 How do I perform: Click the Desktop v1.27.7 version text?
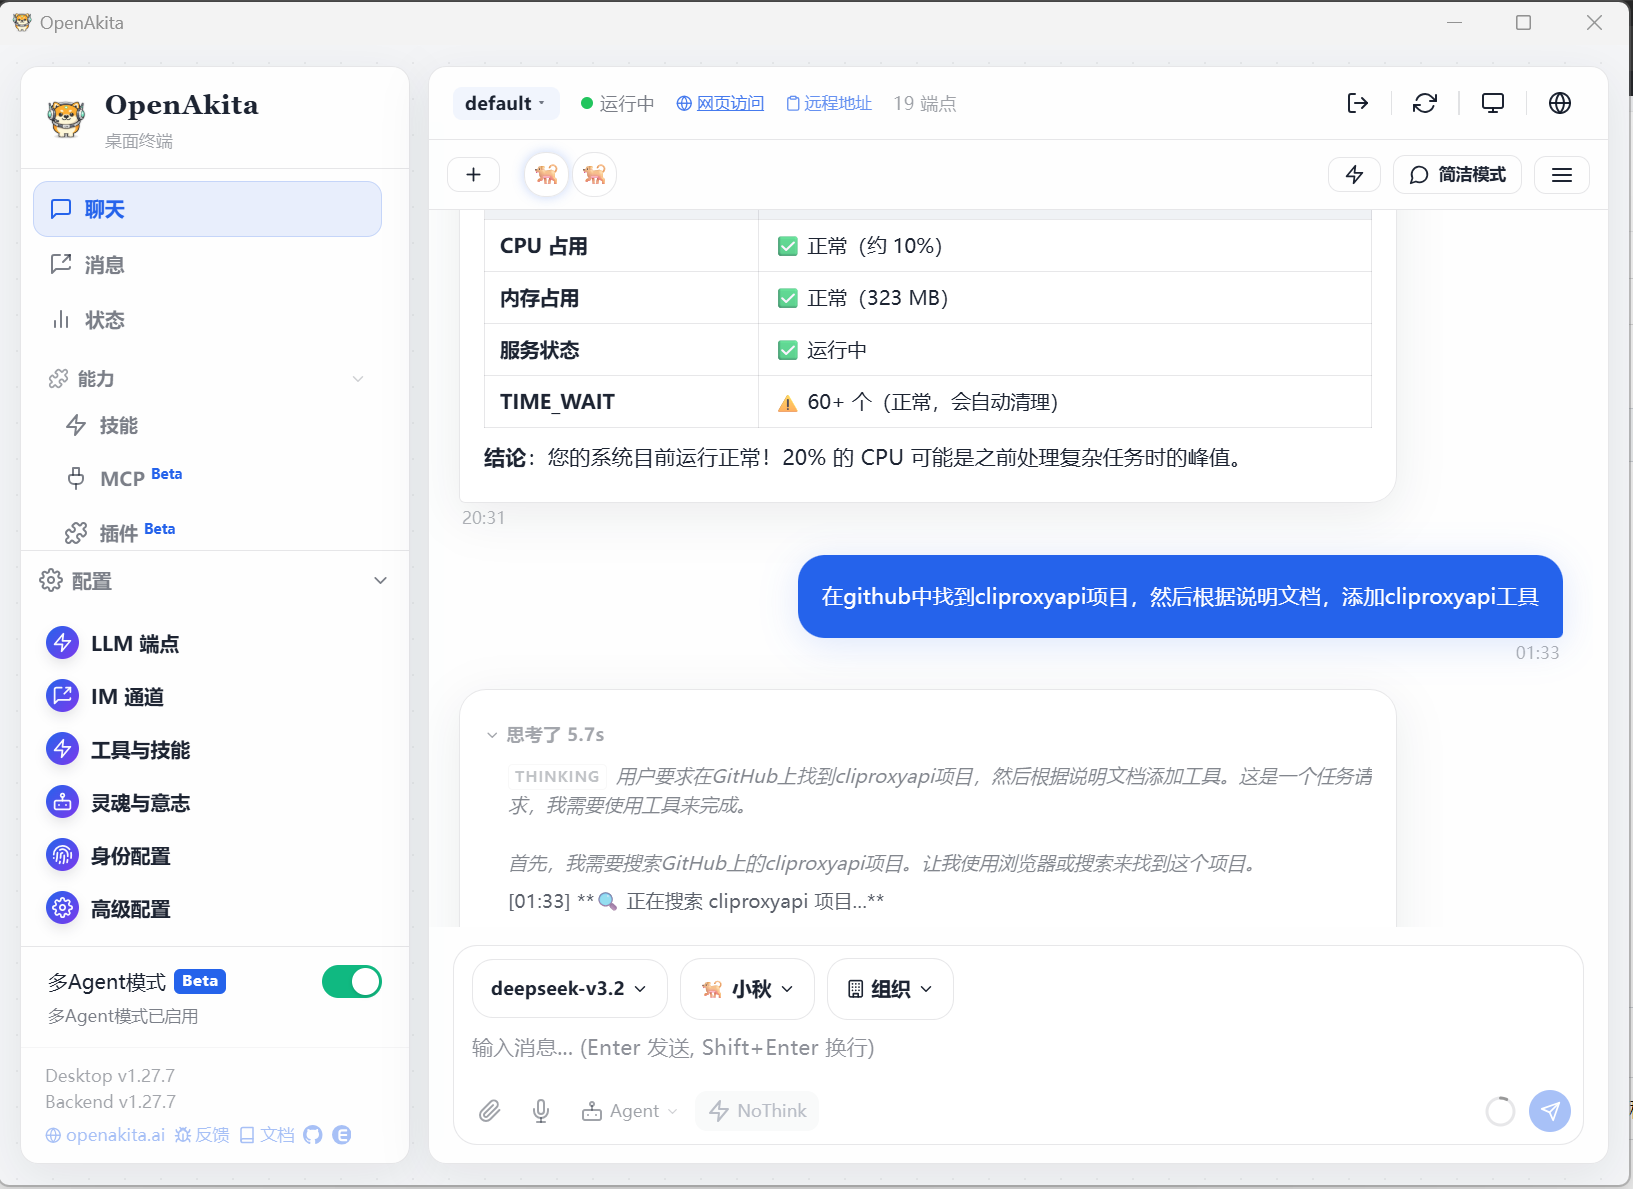pyautogui.click(x=110, y=1076)
